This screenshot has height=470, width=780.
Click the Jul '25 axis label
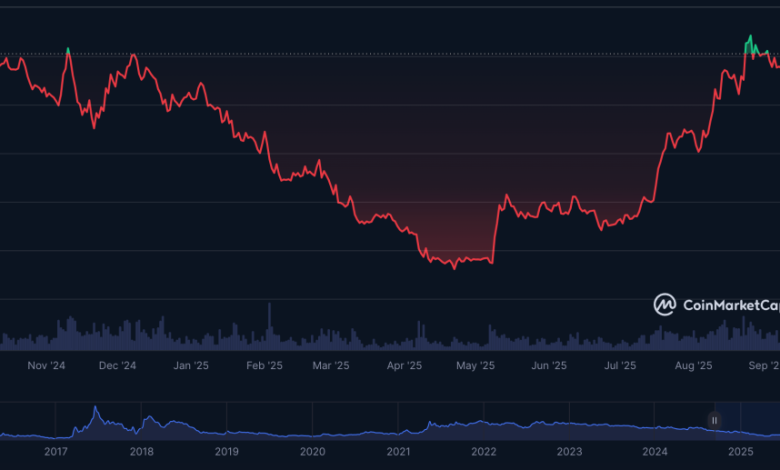618,366
